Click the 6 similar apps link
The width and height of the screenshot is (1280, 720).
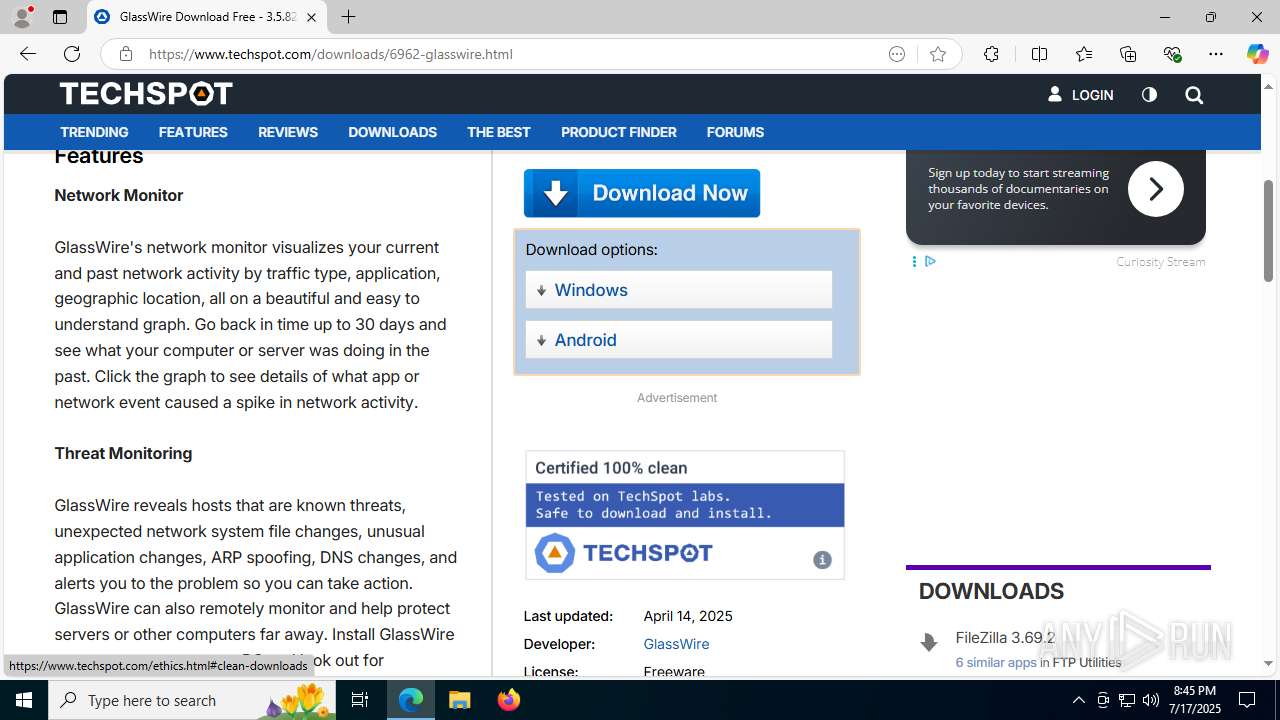tap(996, 662)
